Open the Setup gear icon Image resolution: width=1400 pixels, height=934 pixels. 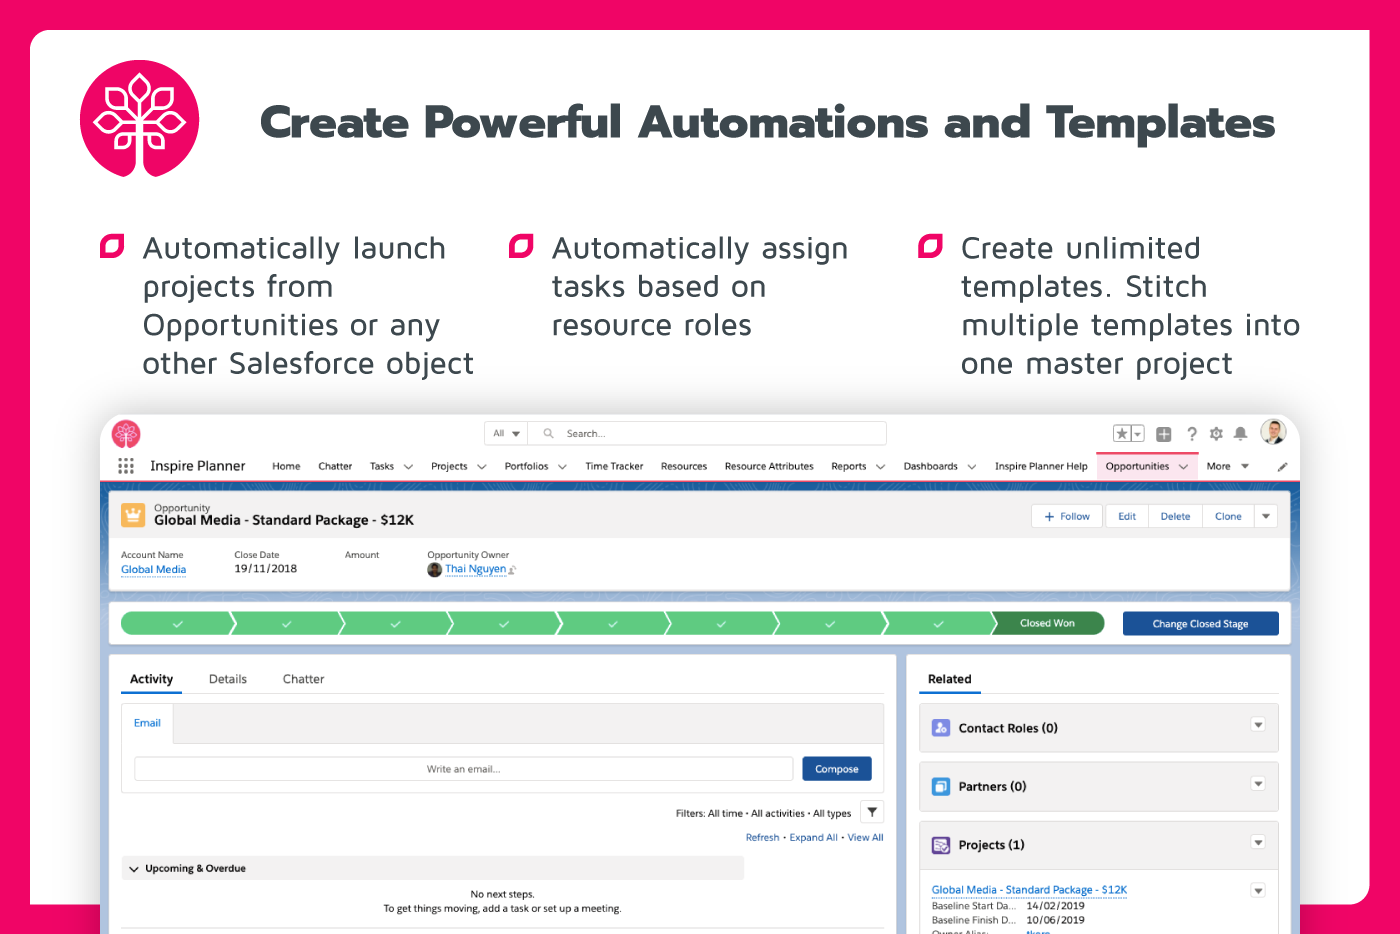point(1216,434)
